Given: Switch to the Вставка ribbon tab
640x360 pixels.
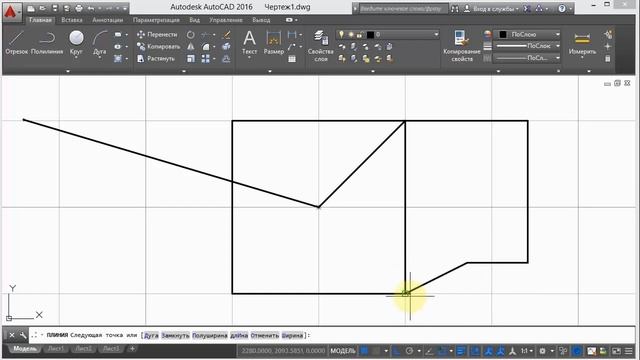Looking at the screenshot, I should pyautogui.click(x=72, y=20).
